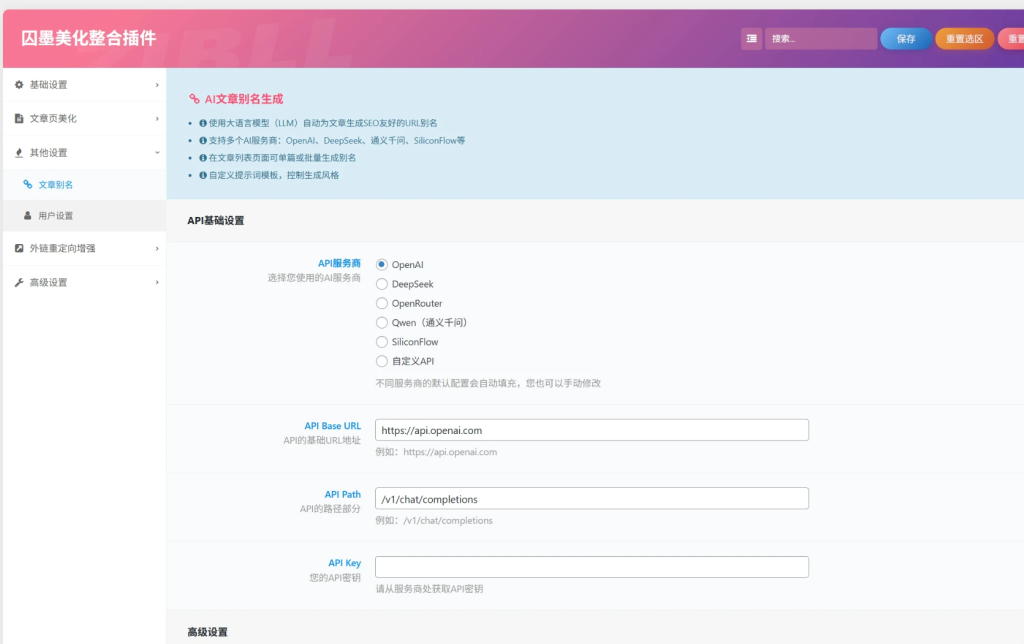Image resolution: width=1024 pixels, height=644 pixels.
Task: Click the gear icon beside 基础设置
Action: [19, 85]
